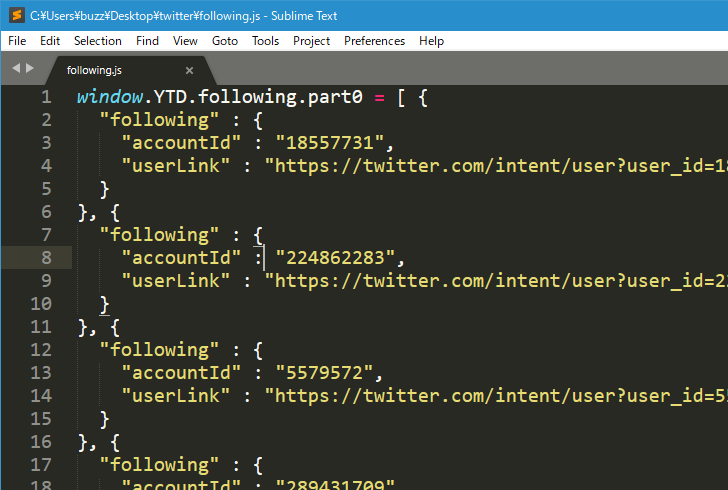Viewport: 728px width, 490px height.
Task: Open the Help menu
Action: coord(431,41)
